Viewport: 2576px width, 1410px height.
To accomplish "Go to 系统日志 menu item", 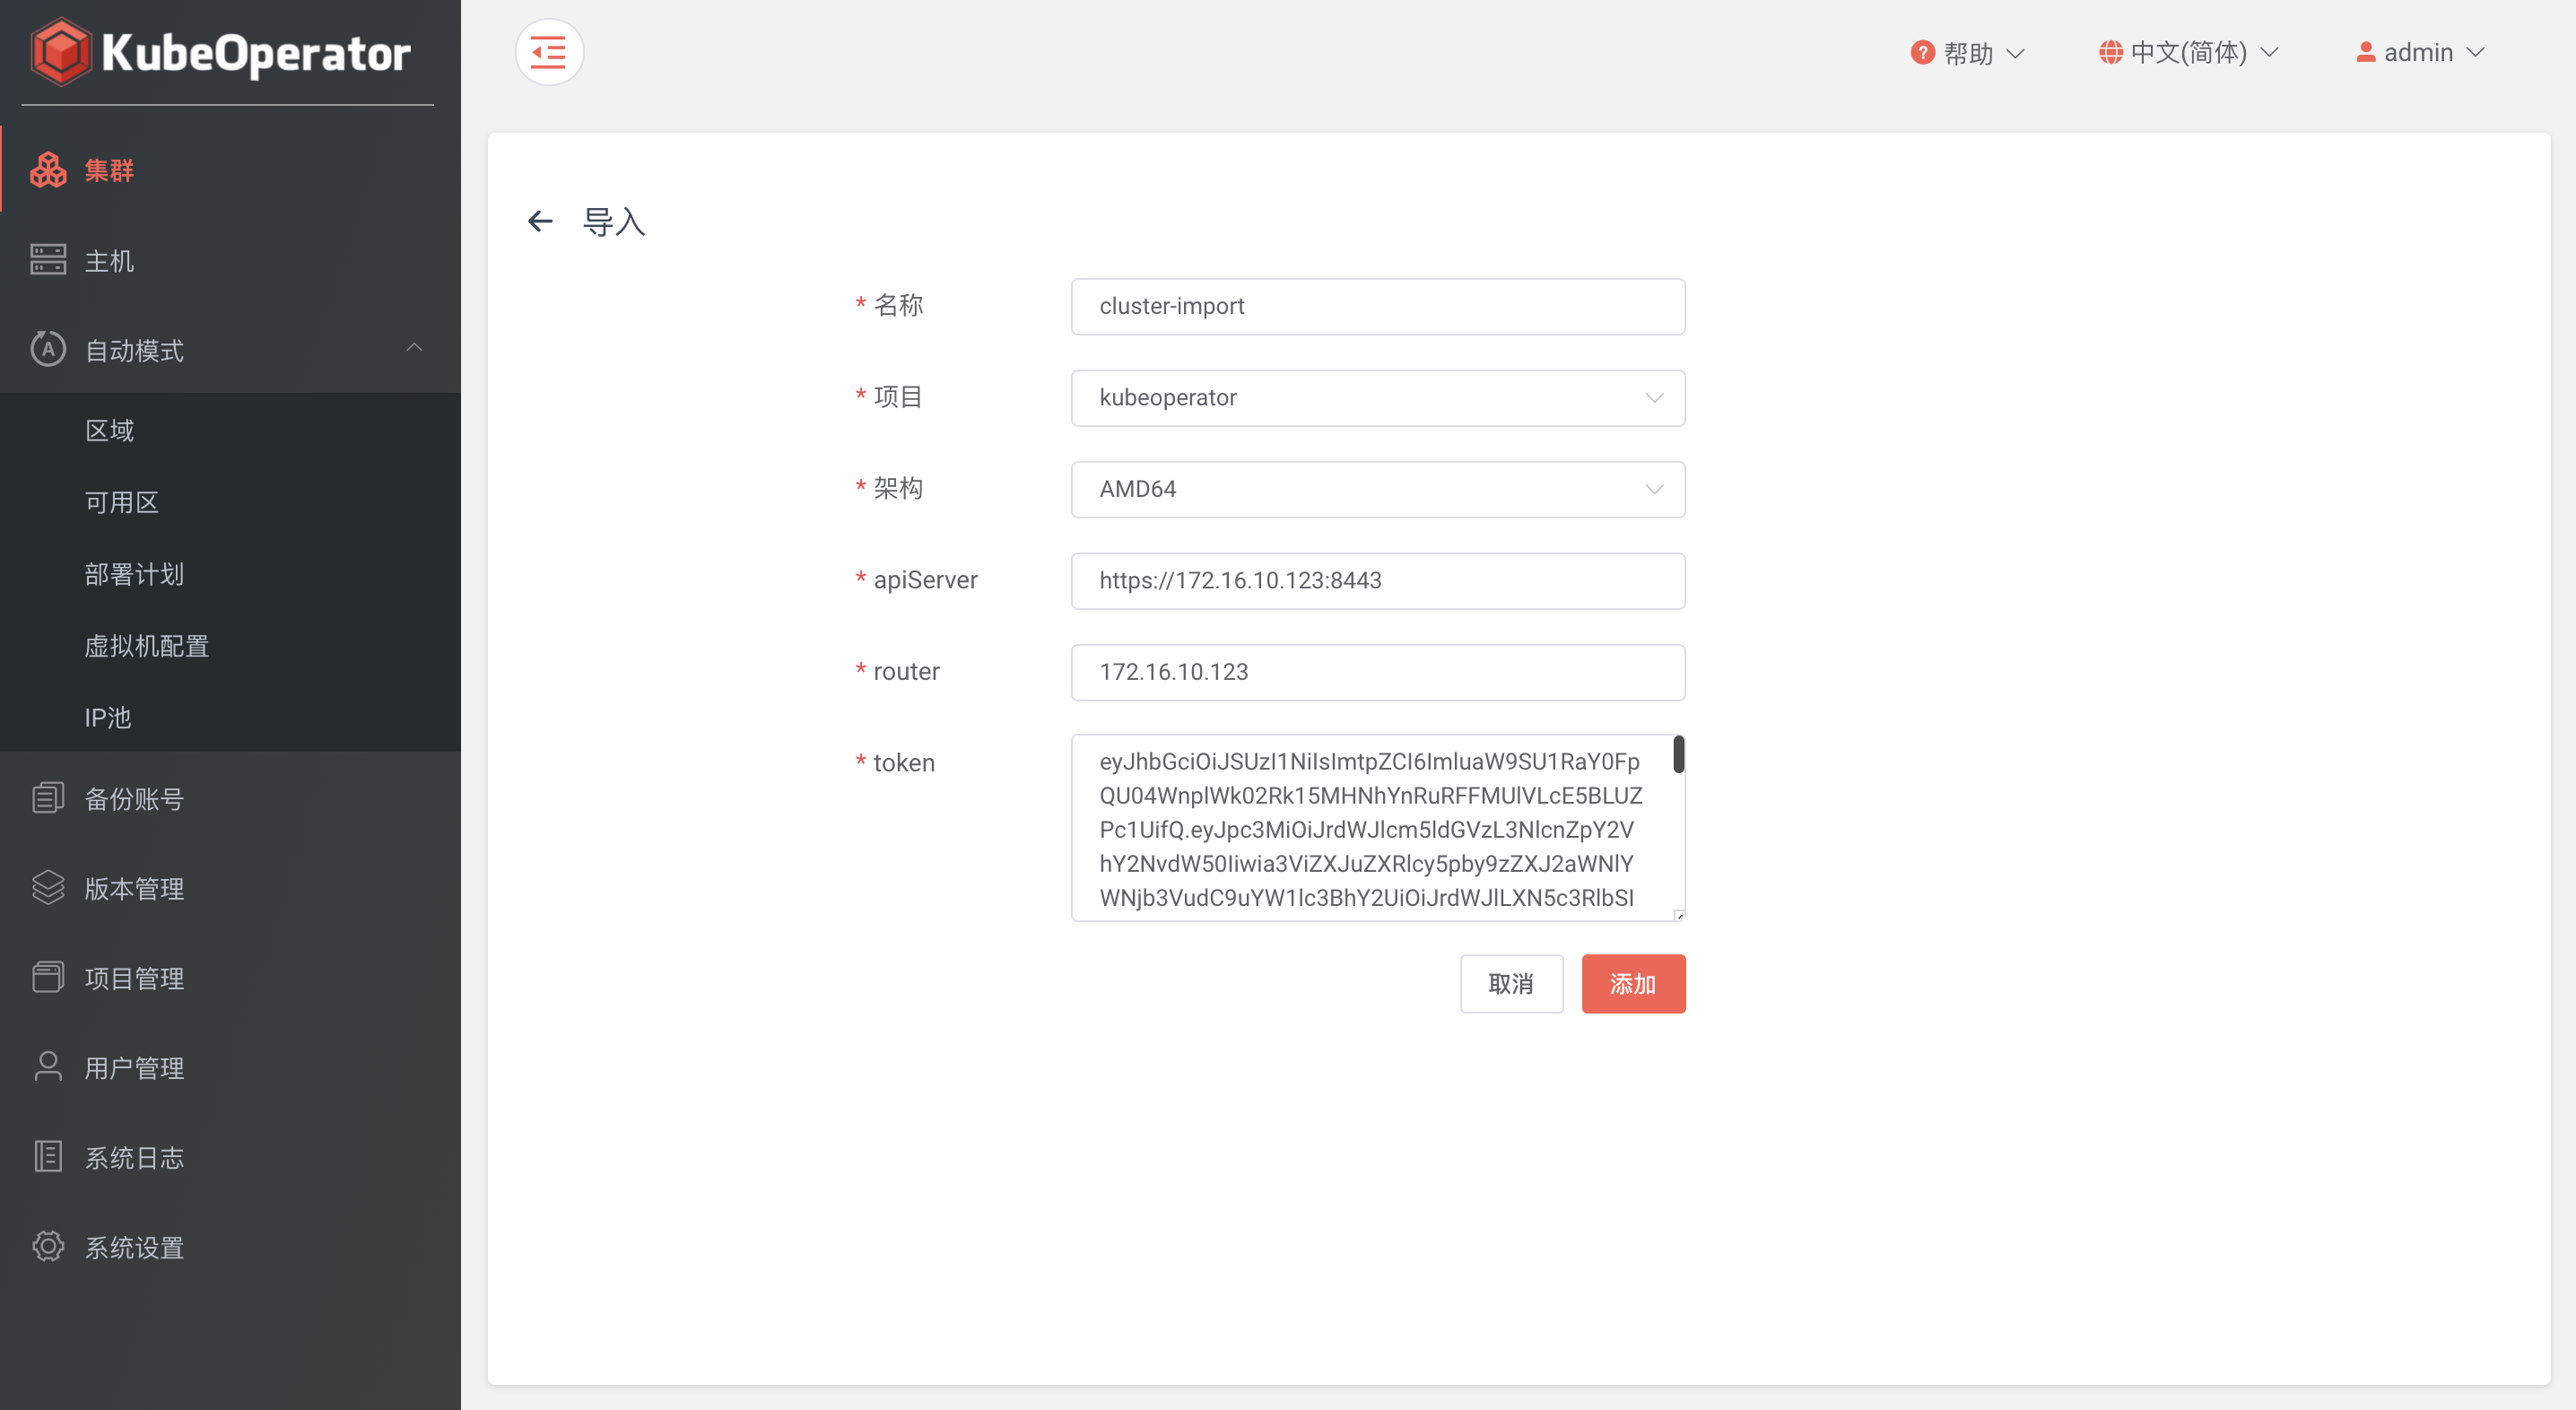I will 230,1157.
